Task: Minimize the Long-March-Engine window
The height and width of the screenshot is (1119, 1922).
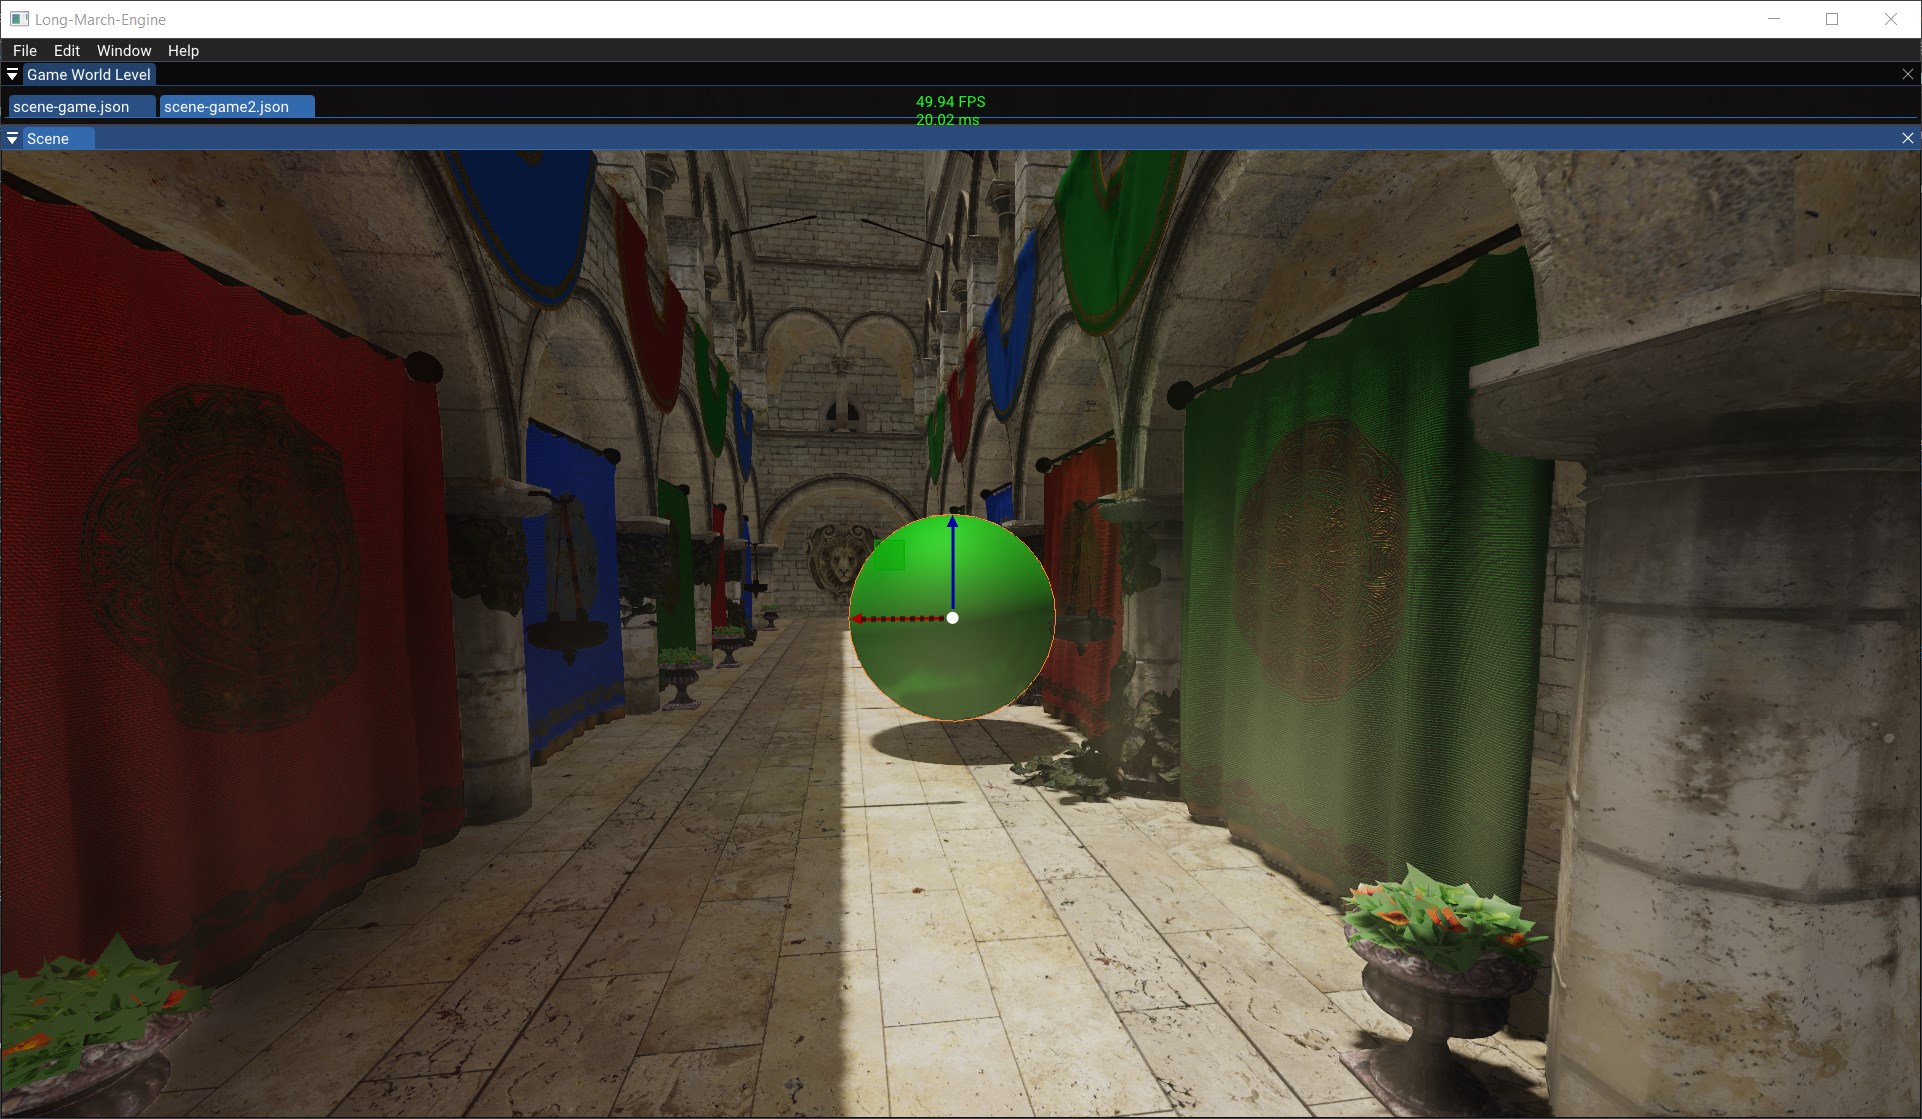Action: (x=1774, y=19)
